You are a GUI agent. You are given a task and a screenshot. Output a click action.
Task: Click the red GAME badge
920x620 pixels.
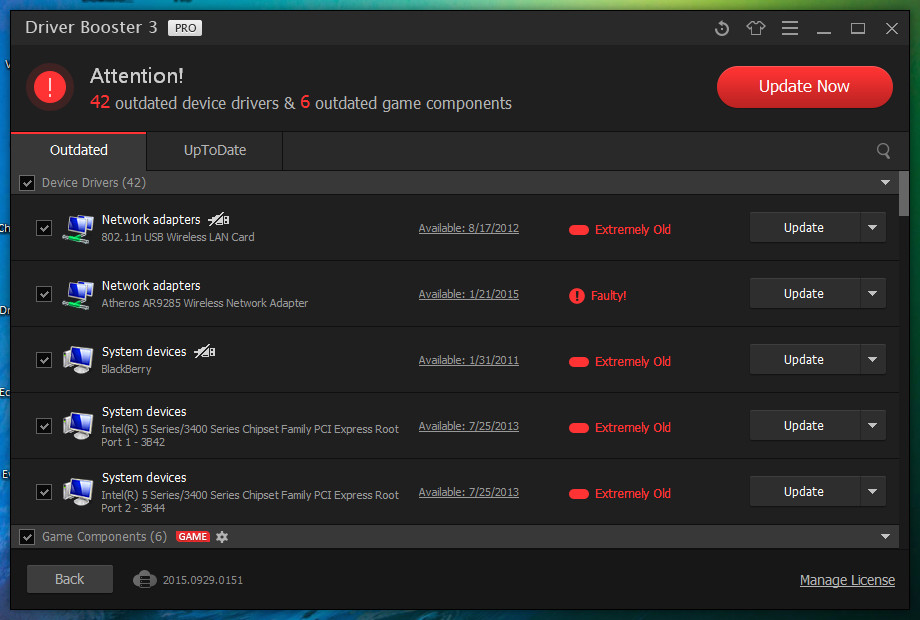pyautogui.click(x=192, y=537)
